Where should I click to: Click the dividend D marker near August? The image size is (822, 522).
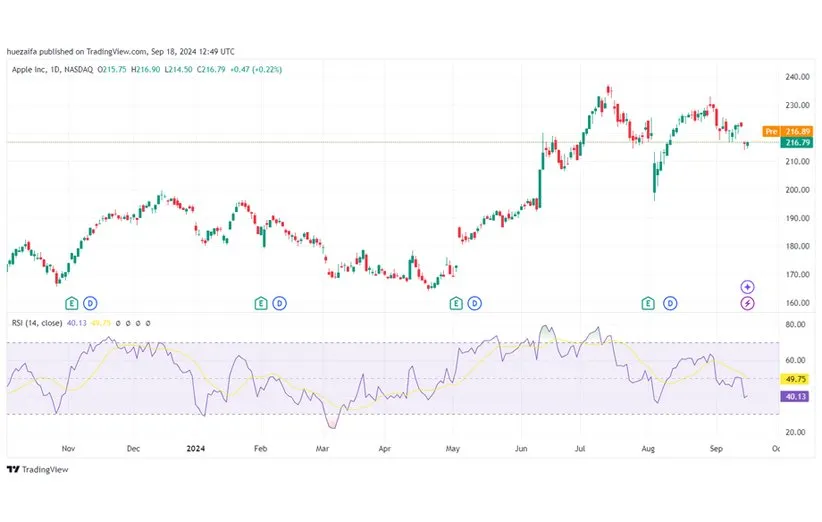[669, 302]
